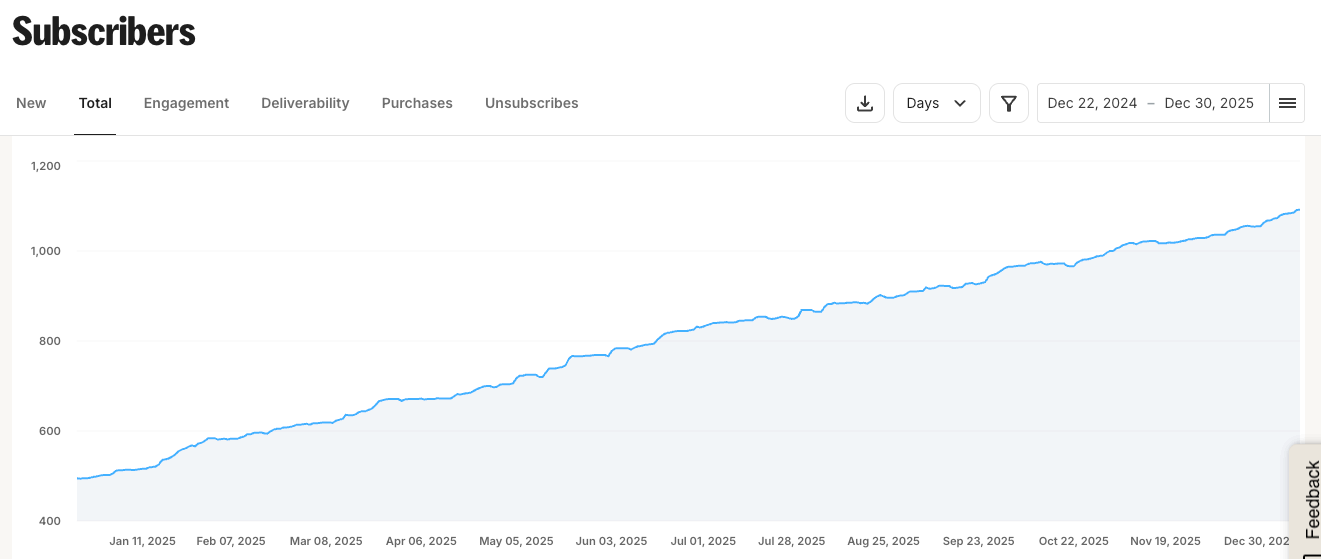Open the filter funnel icon
The image size is (1321, 559).
(1009, 103)
